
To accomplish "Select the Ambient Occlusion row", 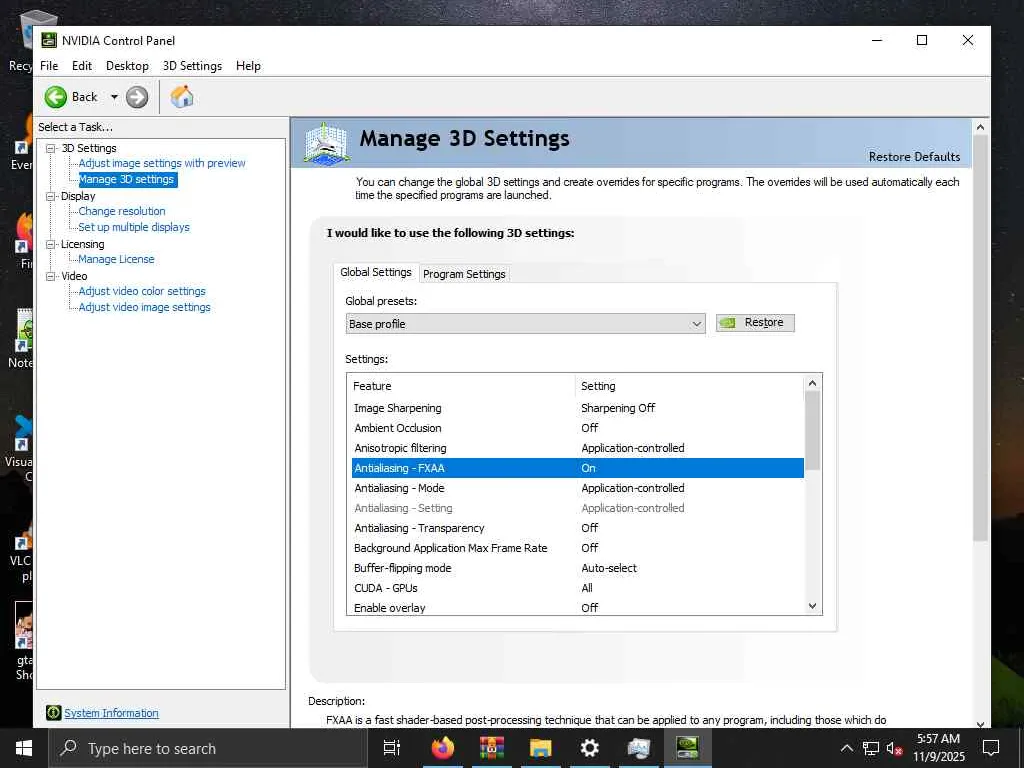I will [x=577, y=428].
